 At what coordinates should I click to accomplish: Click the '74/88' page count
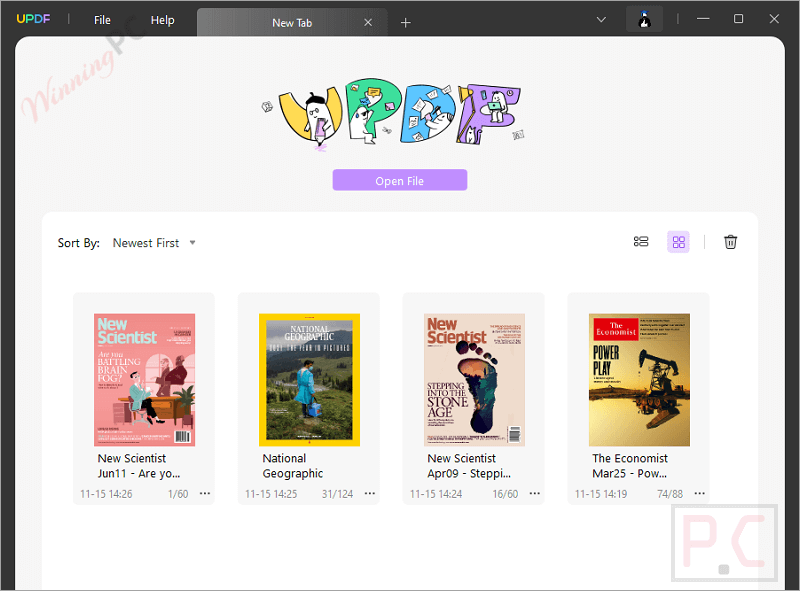pyautogui.click(x=670, y=494)
